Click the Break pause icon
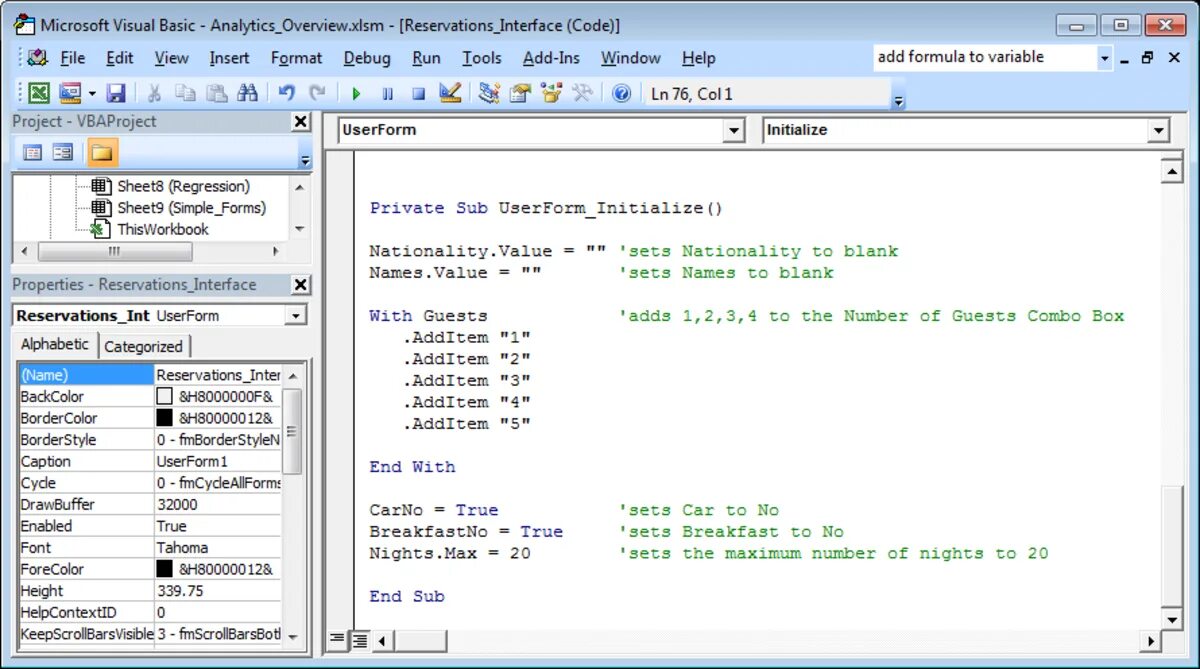1200x669 pixels. tap(387, 94)
